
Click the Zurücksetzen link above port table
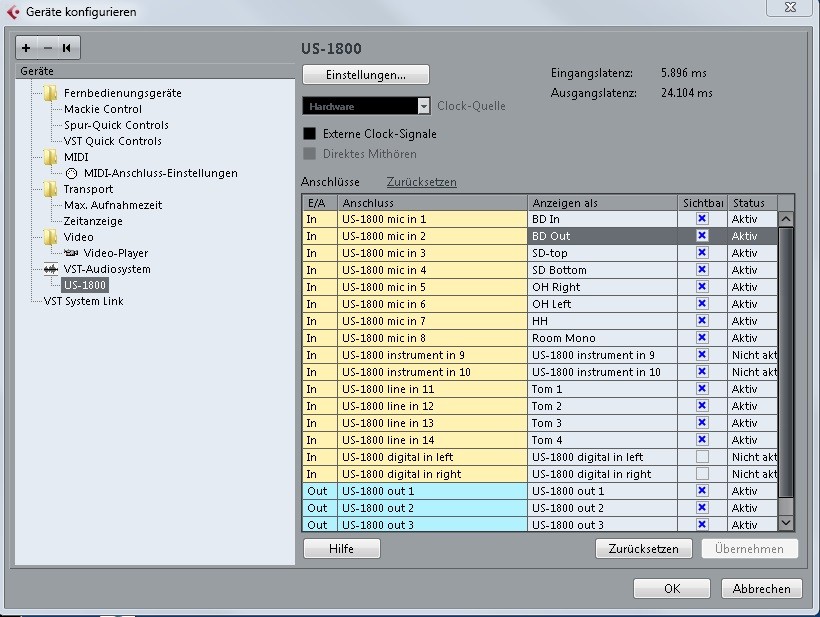422,182
